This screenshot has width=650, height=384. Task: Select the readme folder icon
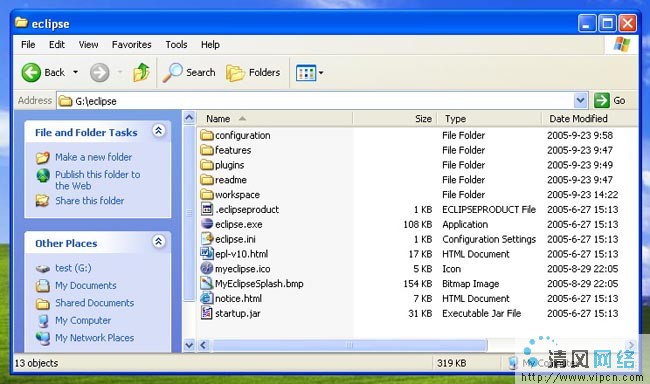[x=207, y=180]
